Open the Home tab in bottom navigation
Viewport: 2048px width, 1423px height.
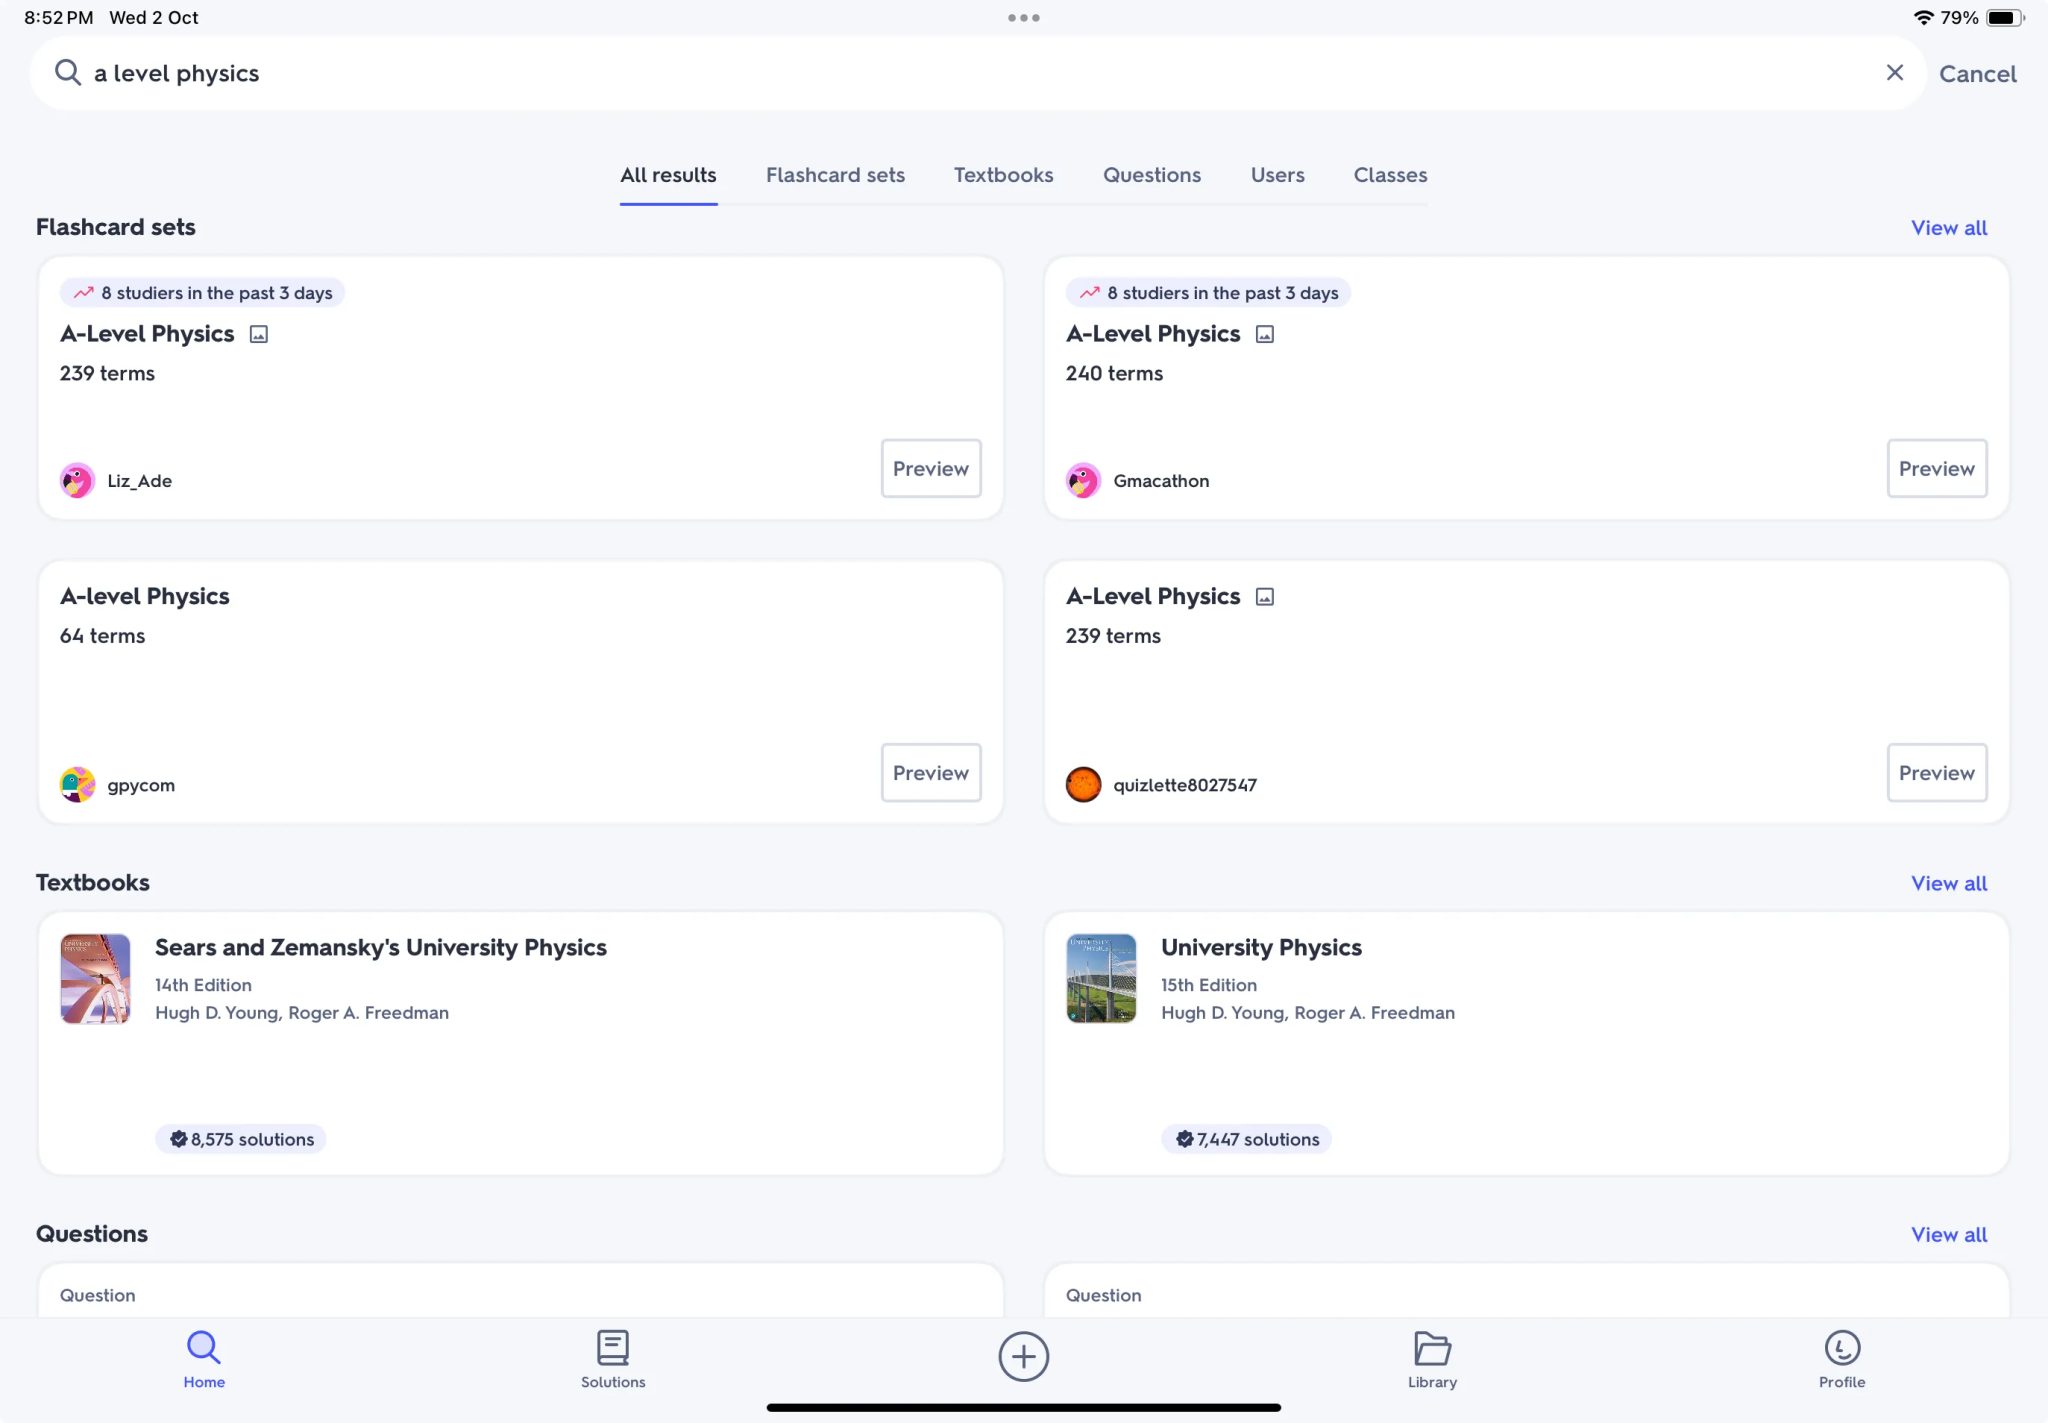203,1358
